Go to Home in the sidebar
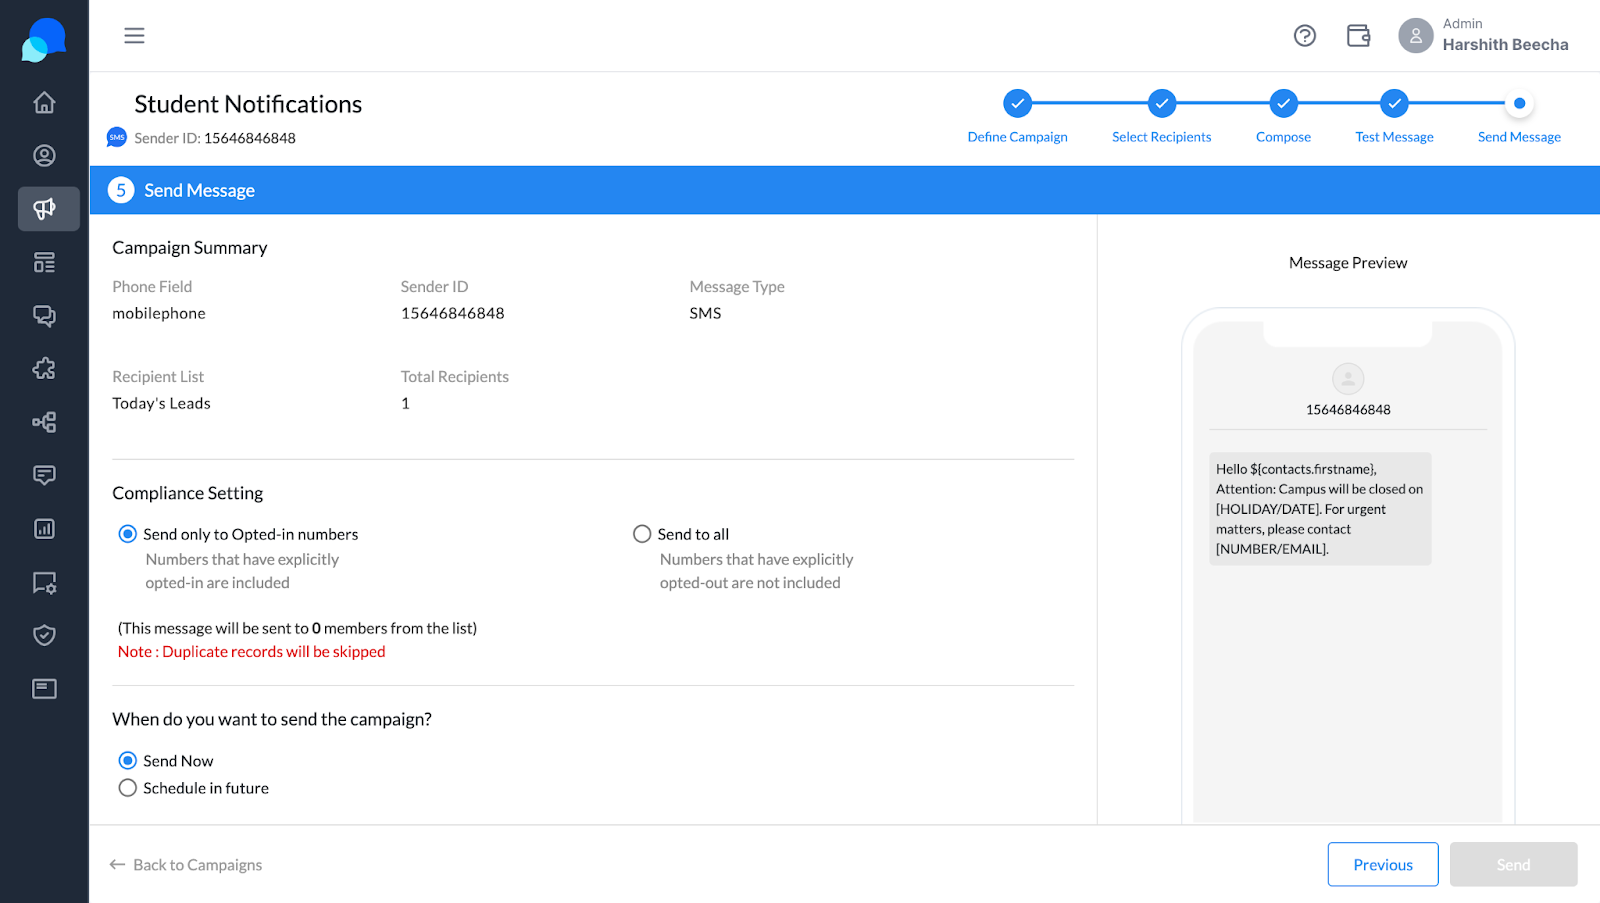 click(x=44, y=102)
